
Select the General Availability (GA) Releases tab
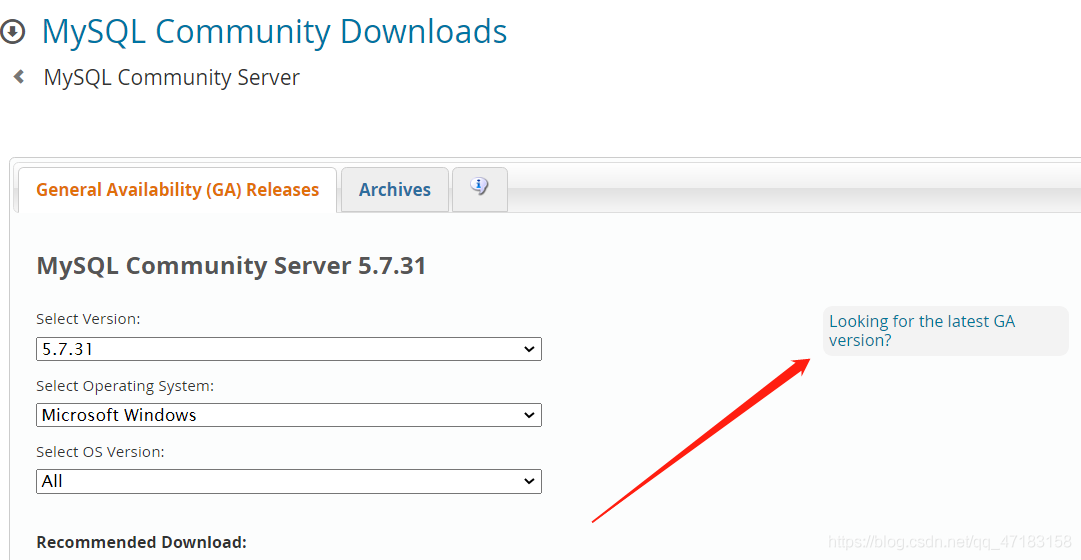pos(177,190)
